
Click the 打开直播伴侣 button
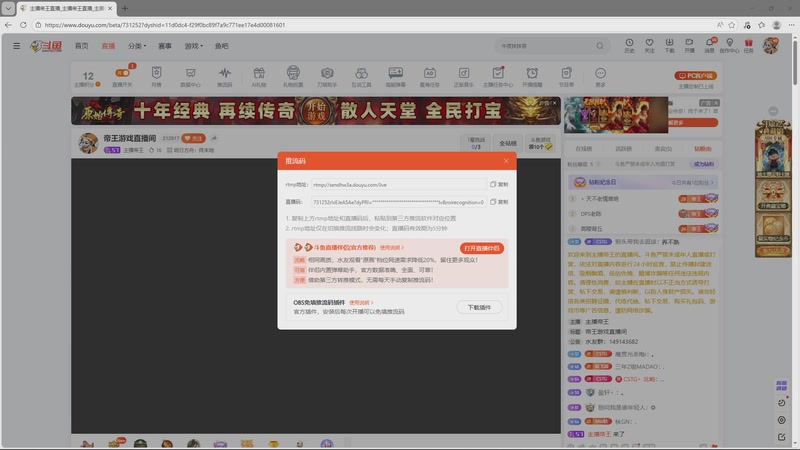(482, 248)
